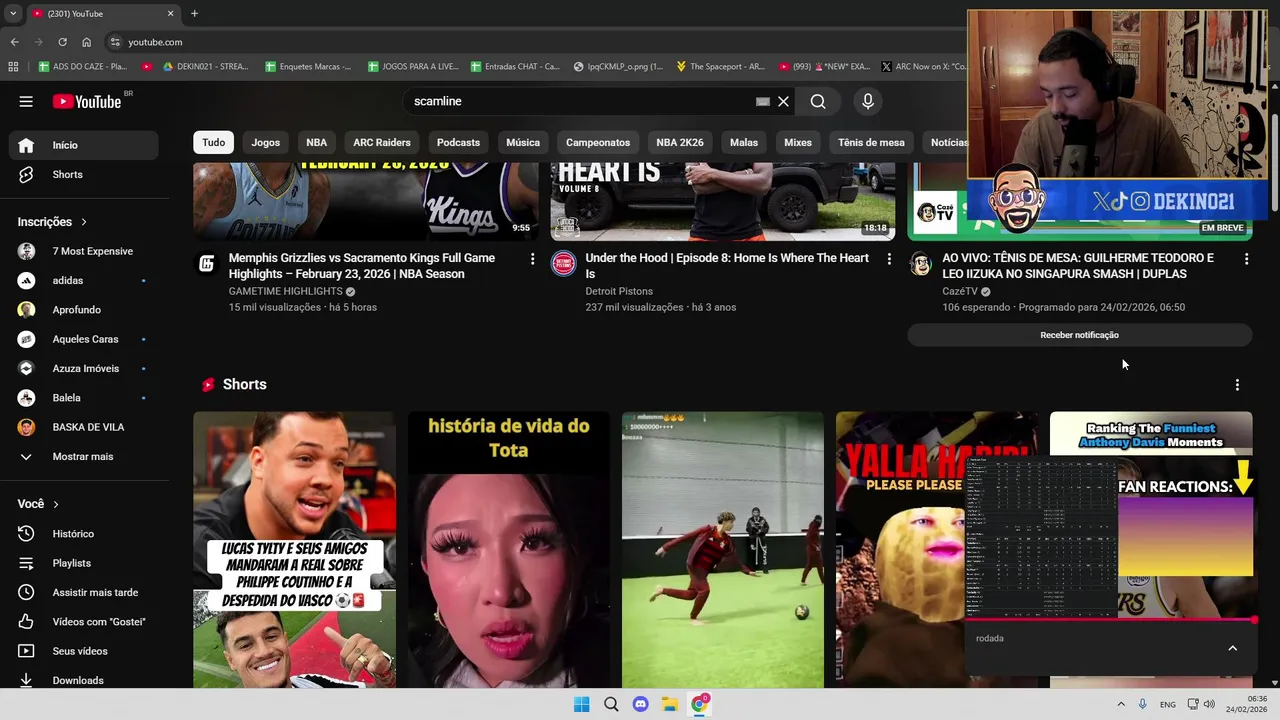Select the Podcasts filter chip
The image size is (1280, 720).
pyautogui.click(x=458, y=142)
